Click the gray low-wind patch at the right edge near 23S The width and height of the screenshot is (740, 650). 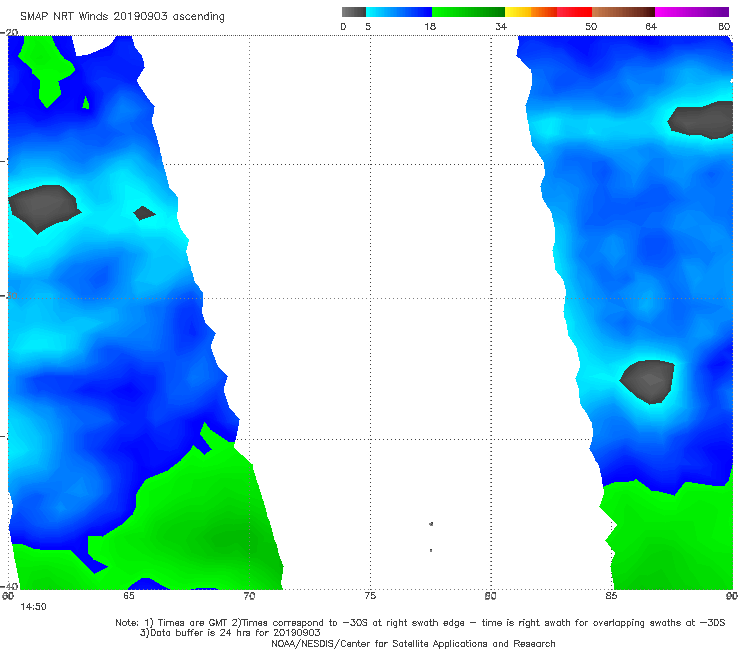702,120
